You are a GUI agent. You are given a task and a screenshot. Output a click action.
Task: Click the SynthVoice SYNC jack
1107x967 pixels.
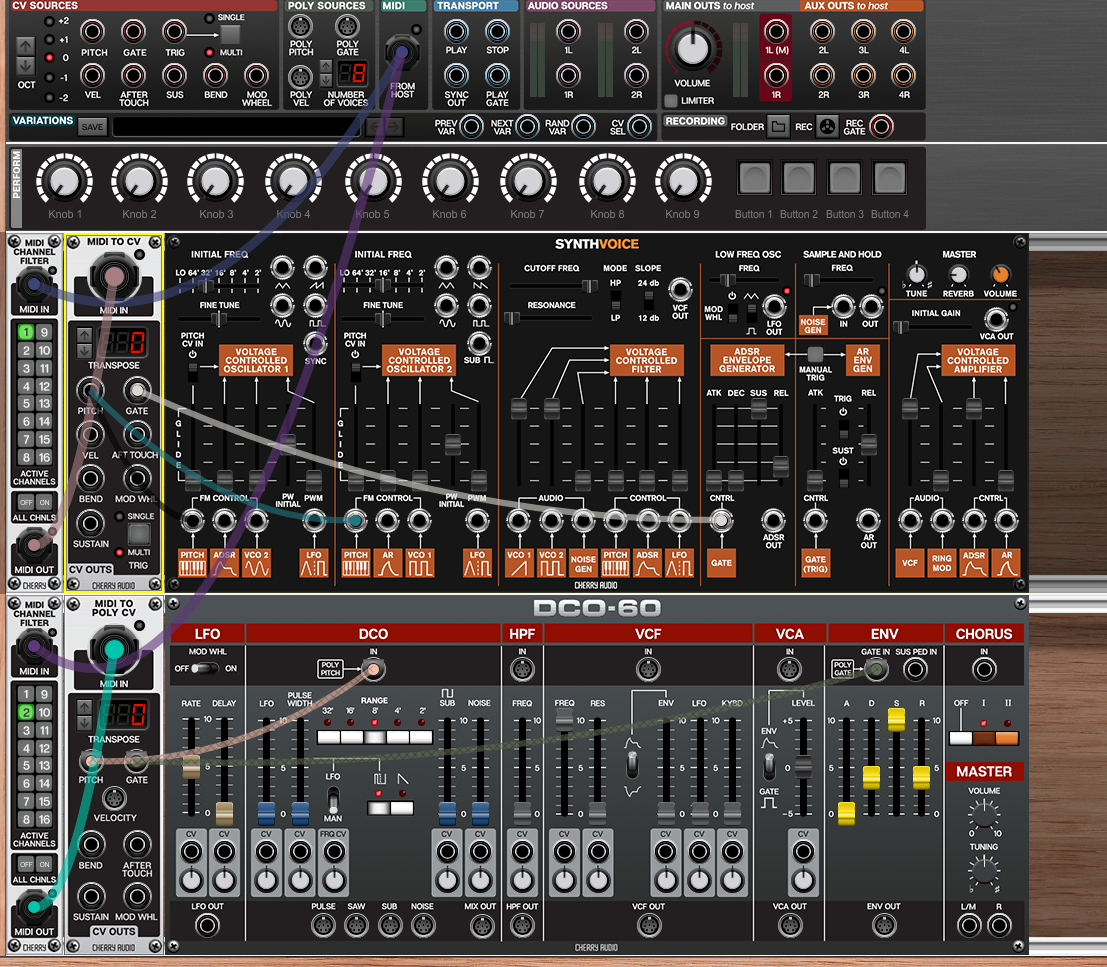click(x=315, y=342)
